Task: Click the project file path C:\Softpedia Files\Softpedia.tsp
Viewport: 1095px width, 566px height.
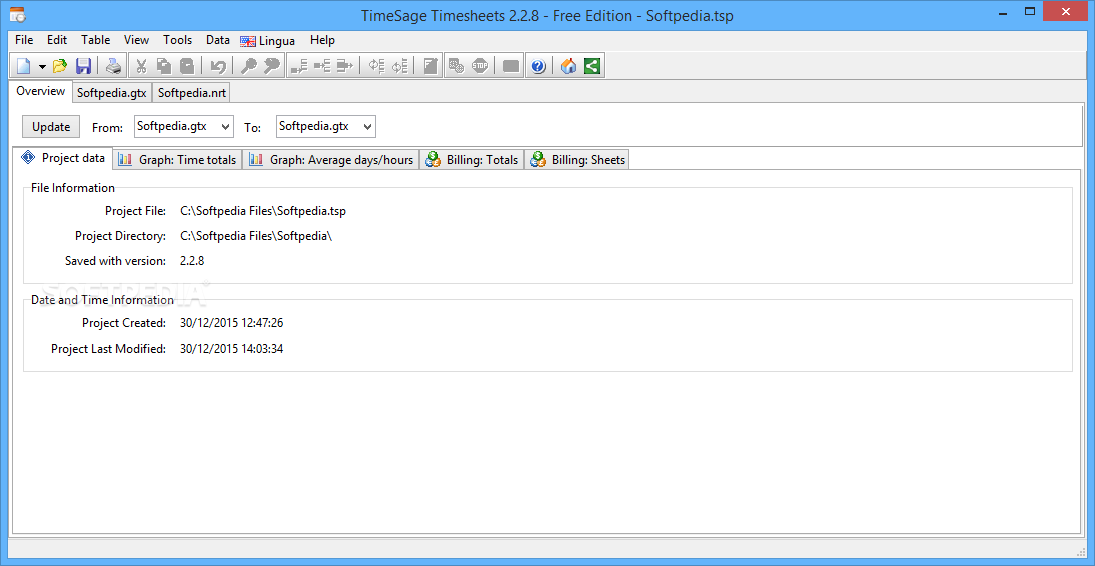Action: (x=263, y=210)
